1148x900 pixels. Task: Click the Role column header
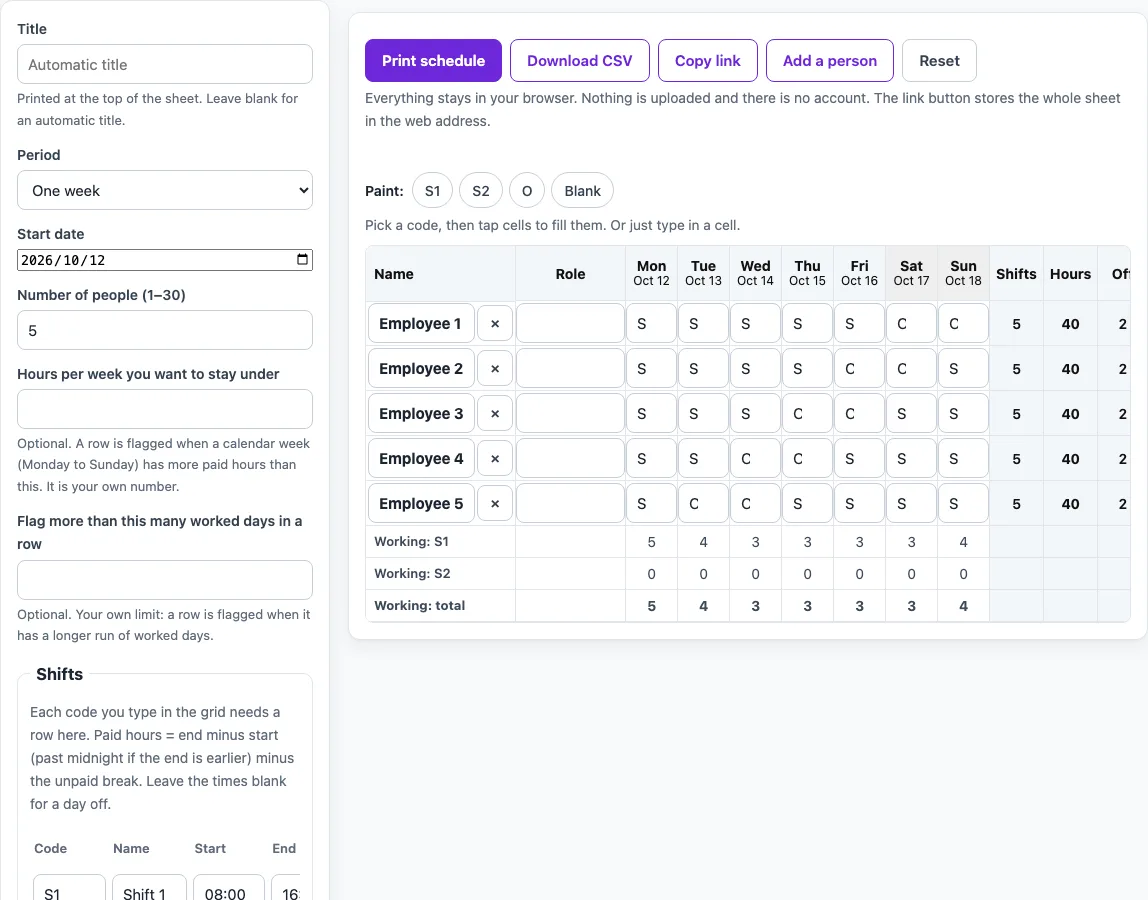[570, 274]
